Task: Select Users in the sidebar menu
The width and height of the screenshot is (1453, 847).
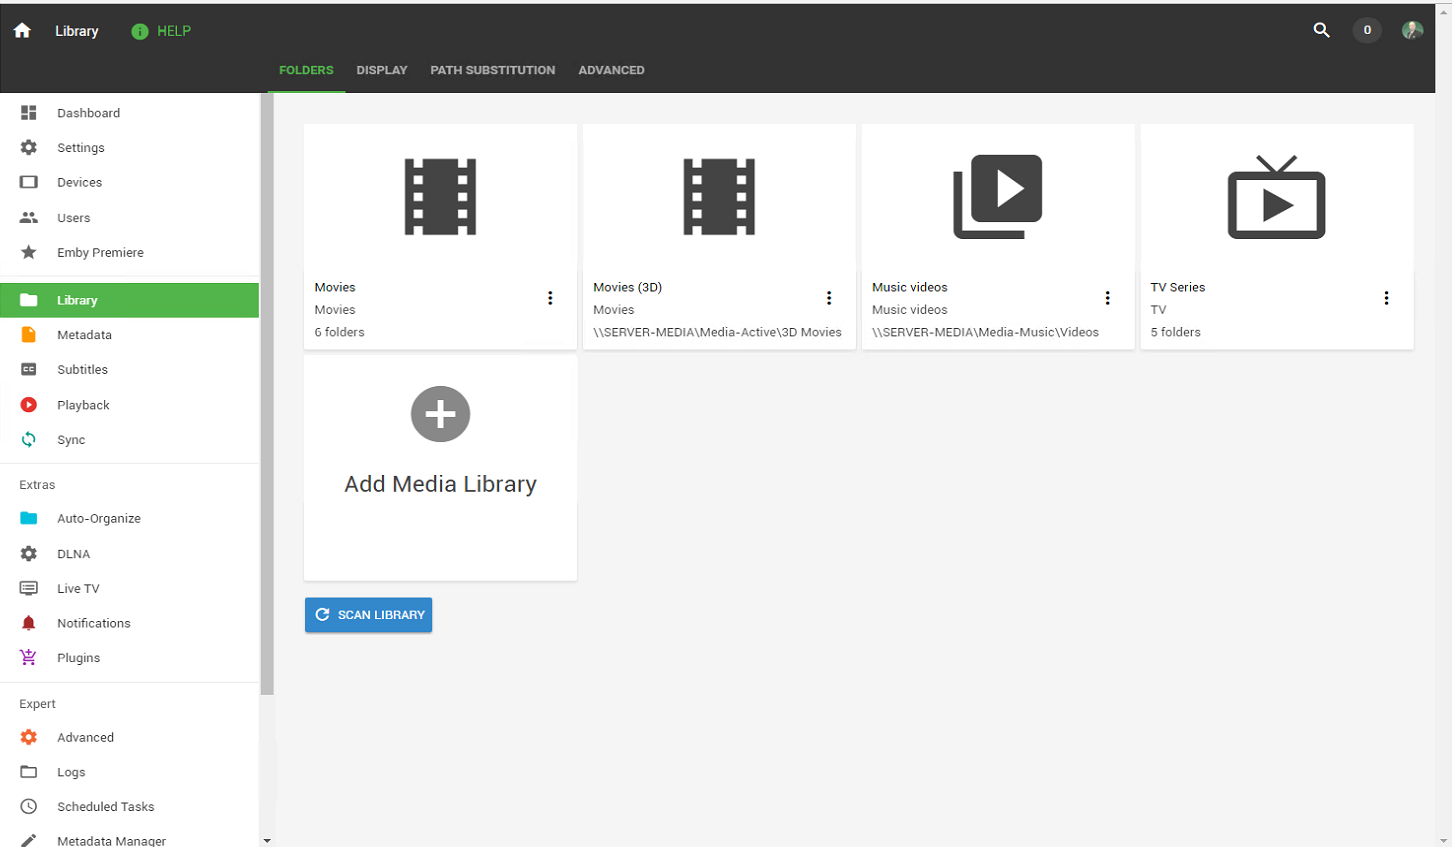Action: [130, 218]
